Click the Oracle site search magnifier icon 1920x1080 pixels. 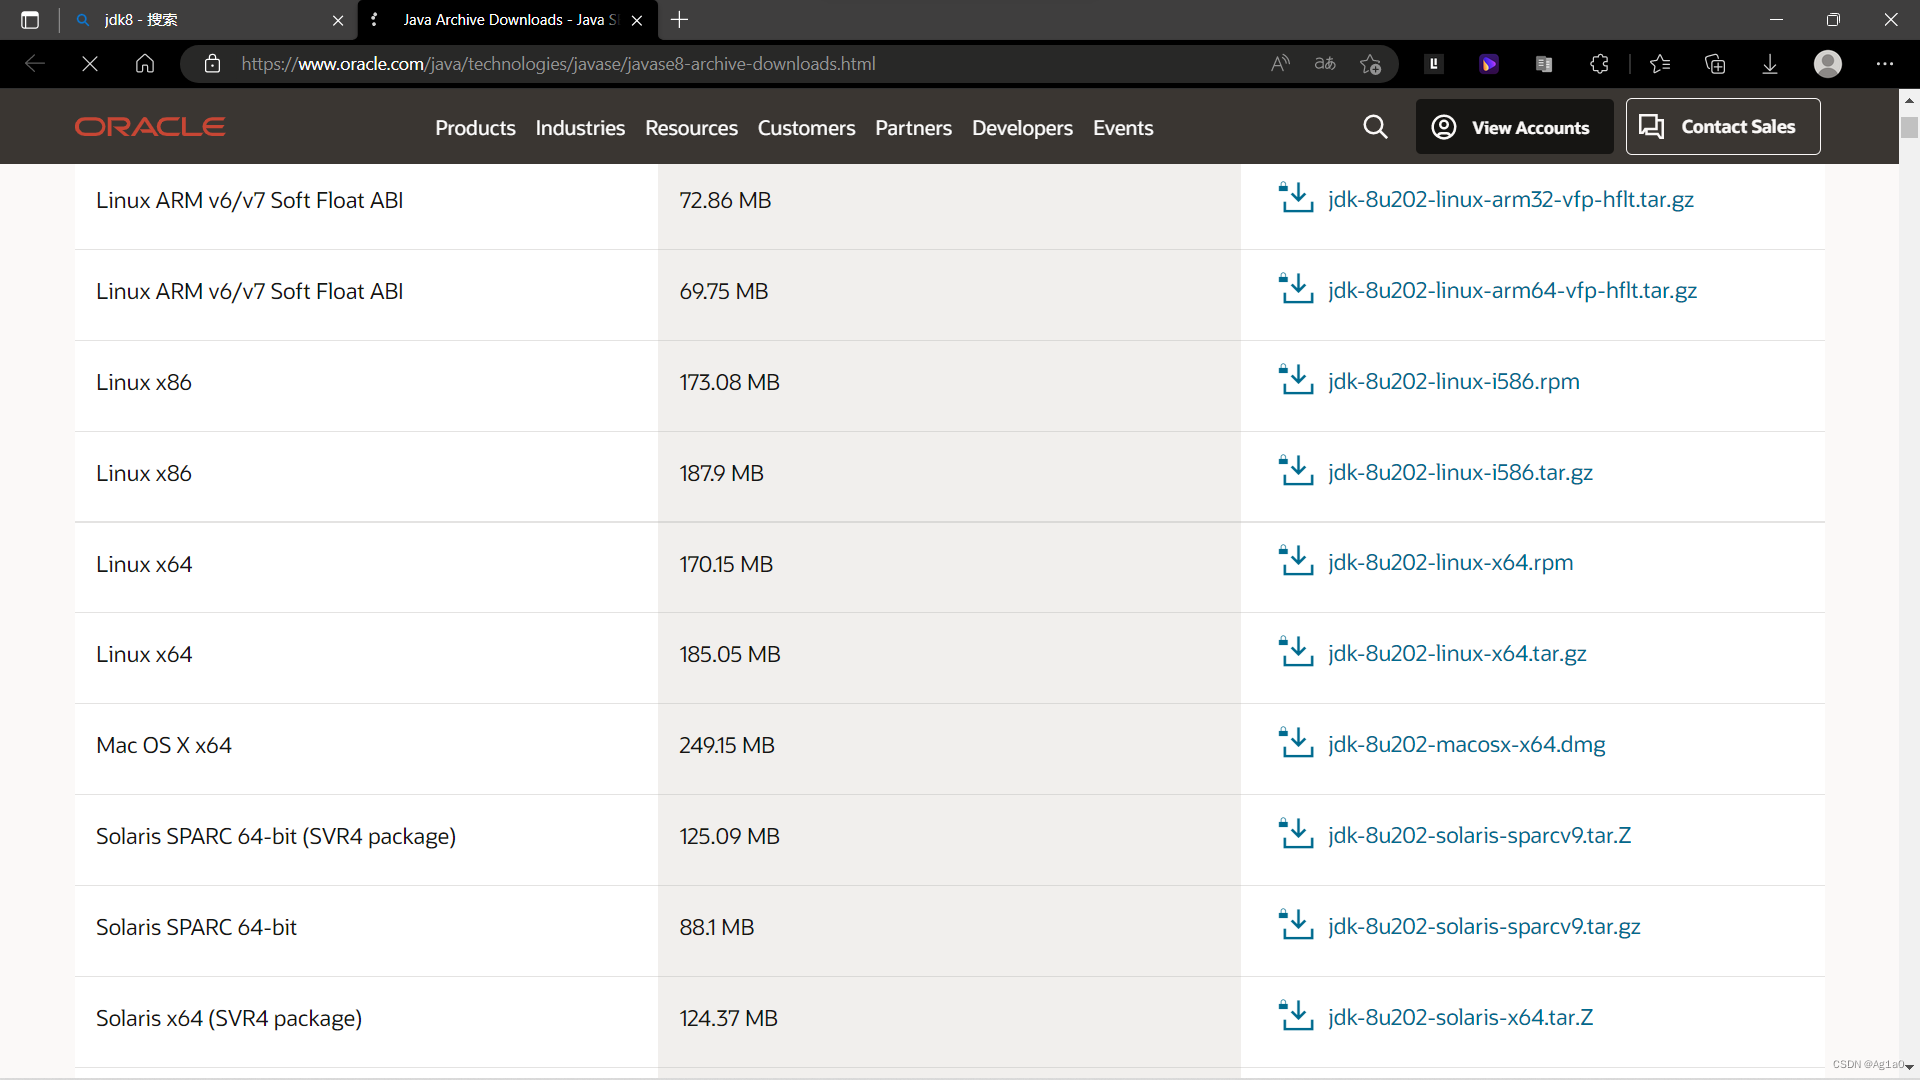click(1375, 127)
